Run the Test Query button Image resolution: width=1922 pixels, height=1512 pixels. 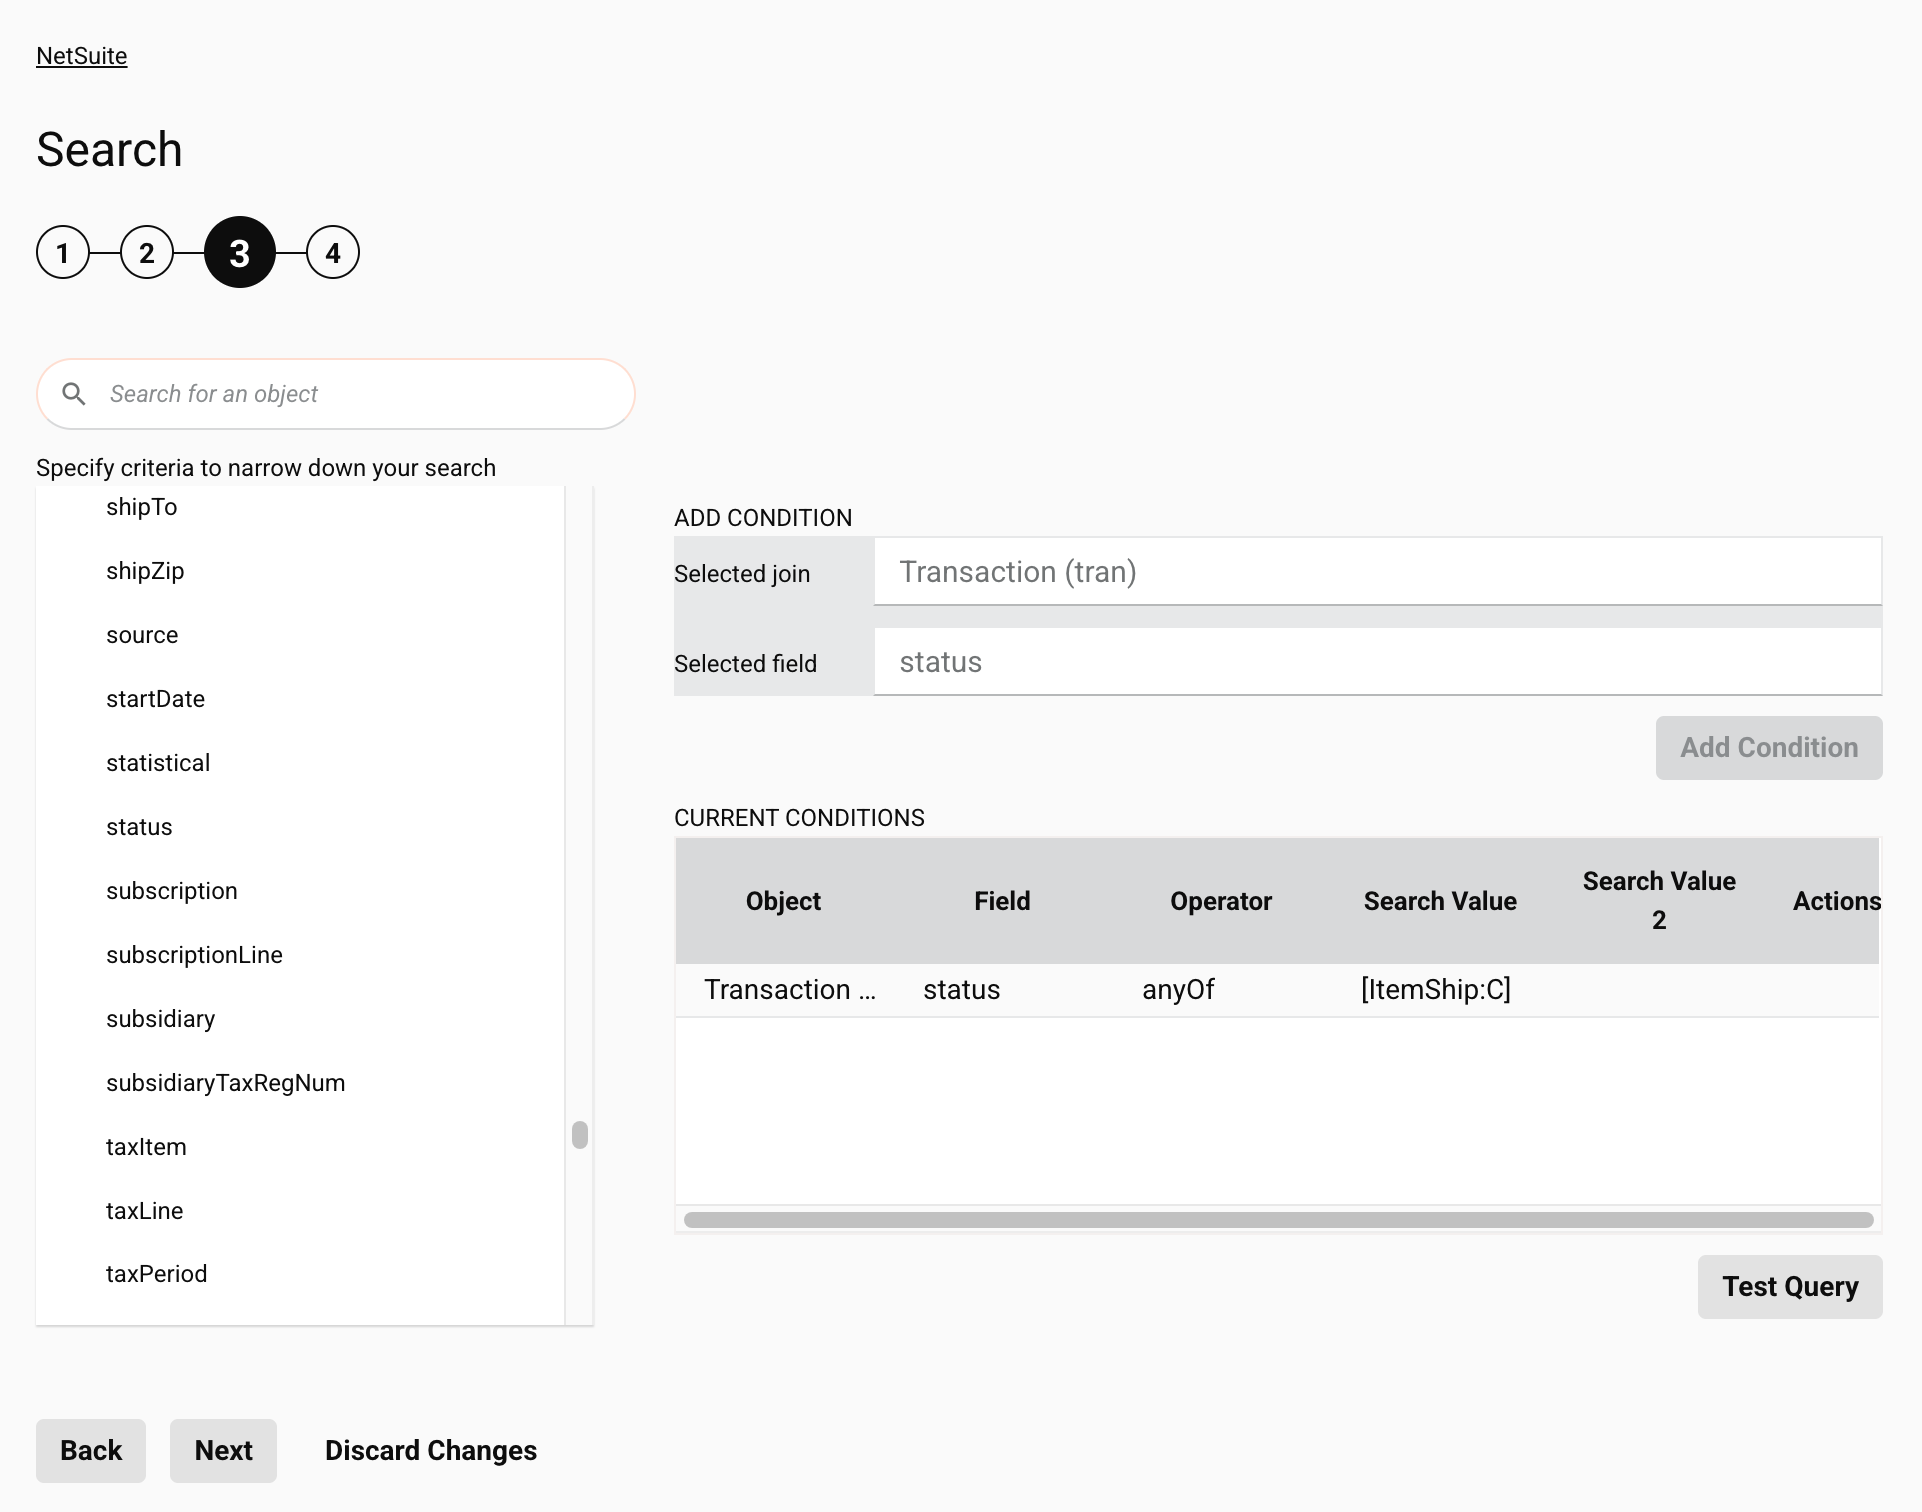1789,1287
